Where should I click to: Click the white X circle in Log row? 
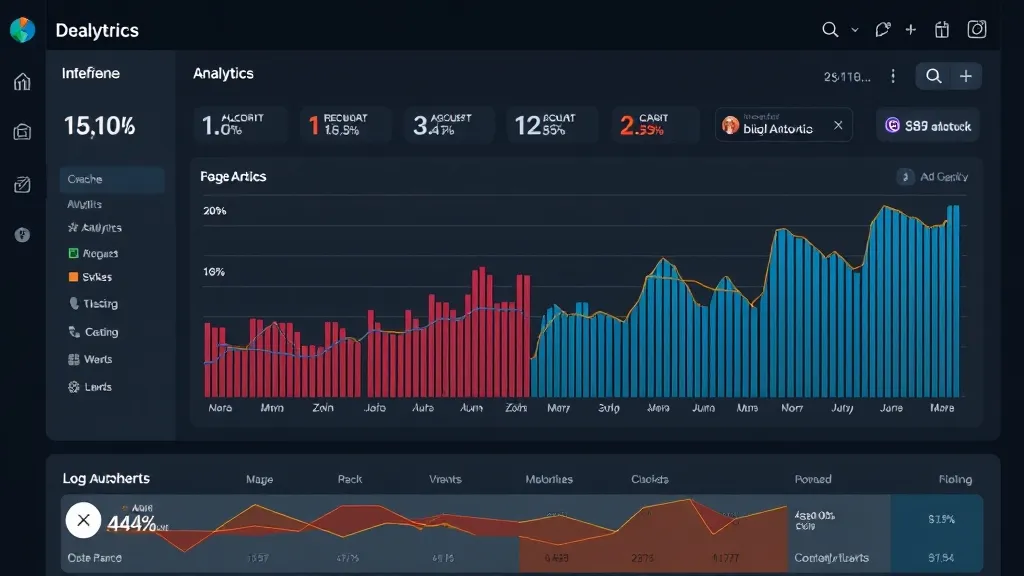coord(84,520)
